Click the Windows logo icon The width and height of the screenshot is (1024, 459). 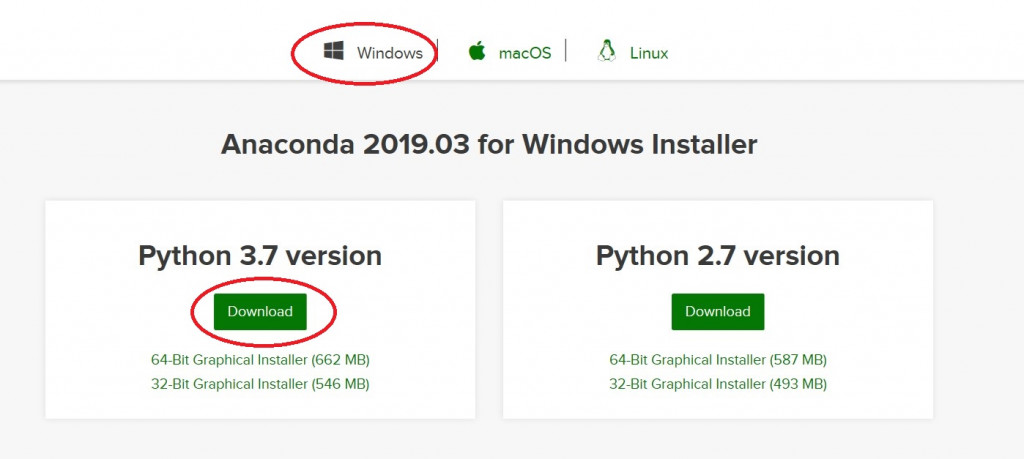[x=333, y=51]
